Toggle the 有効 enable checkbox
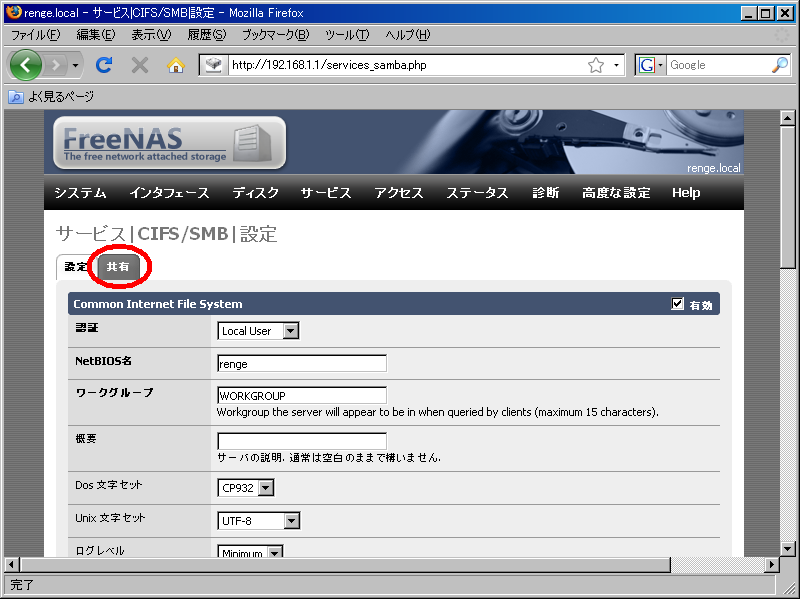 coord(677,304)
